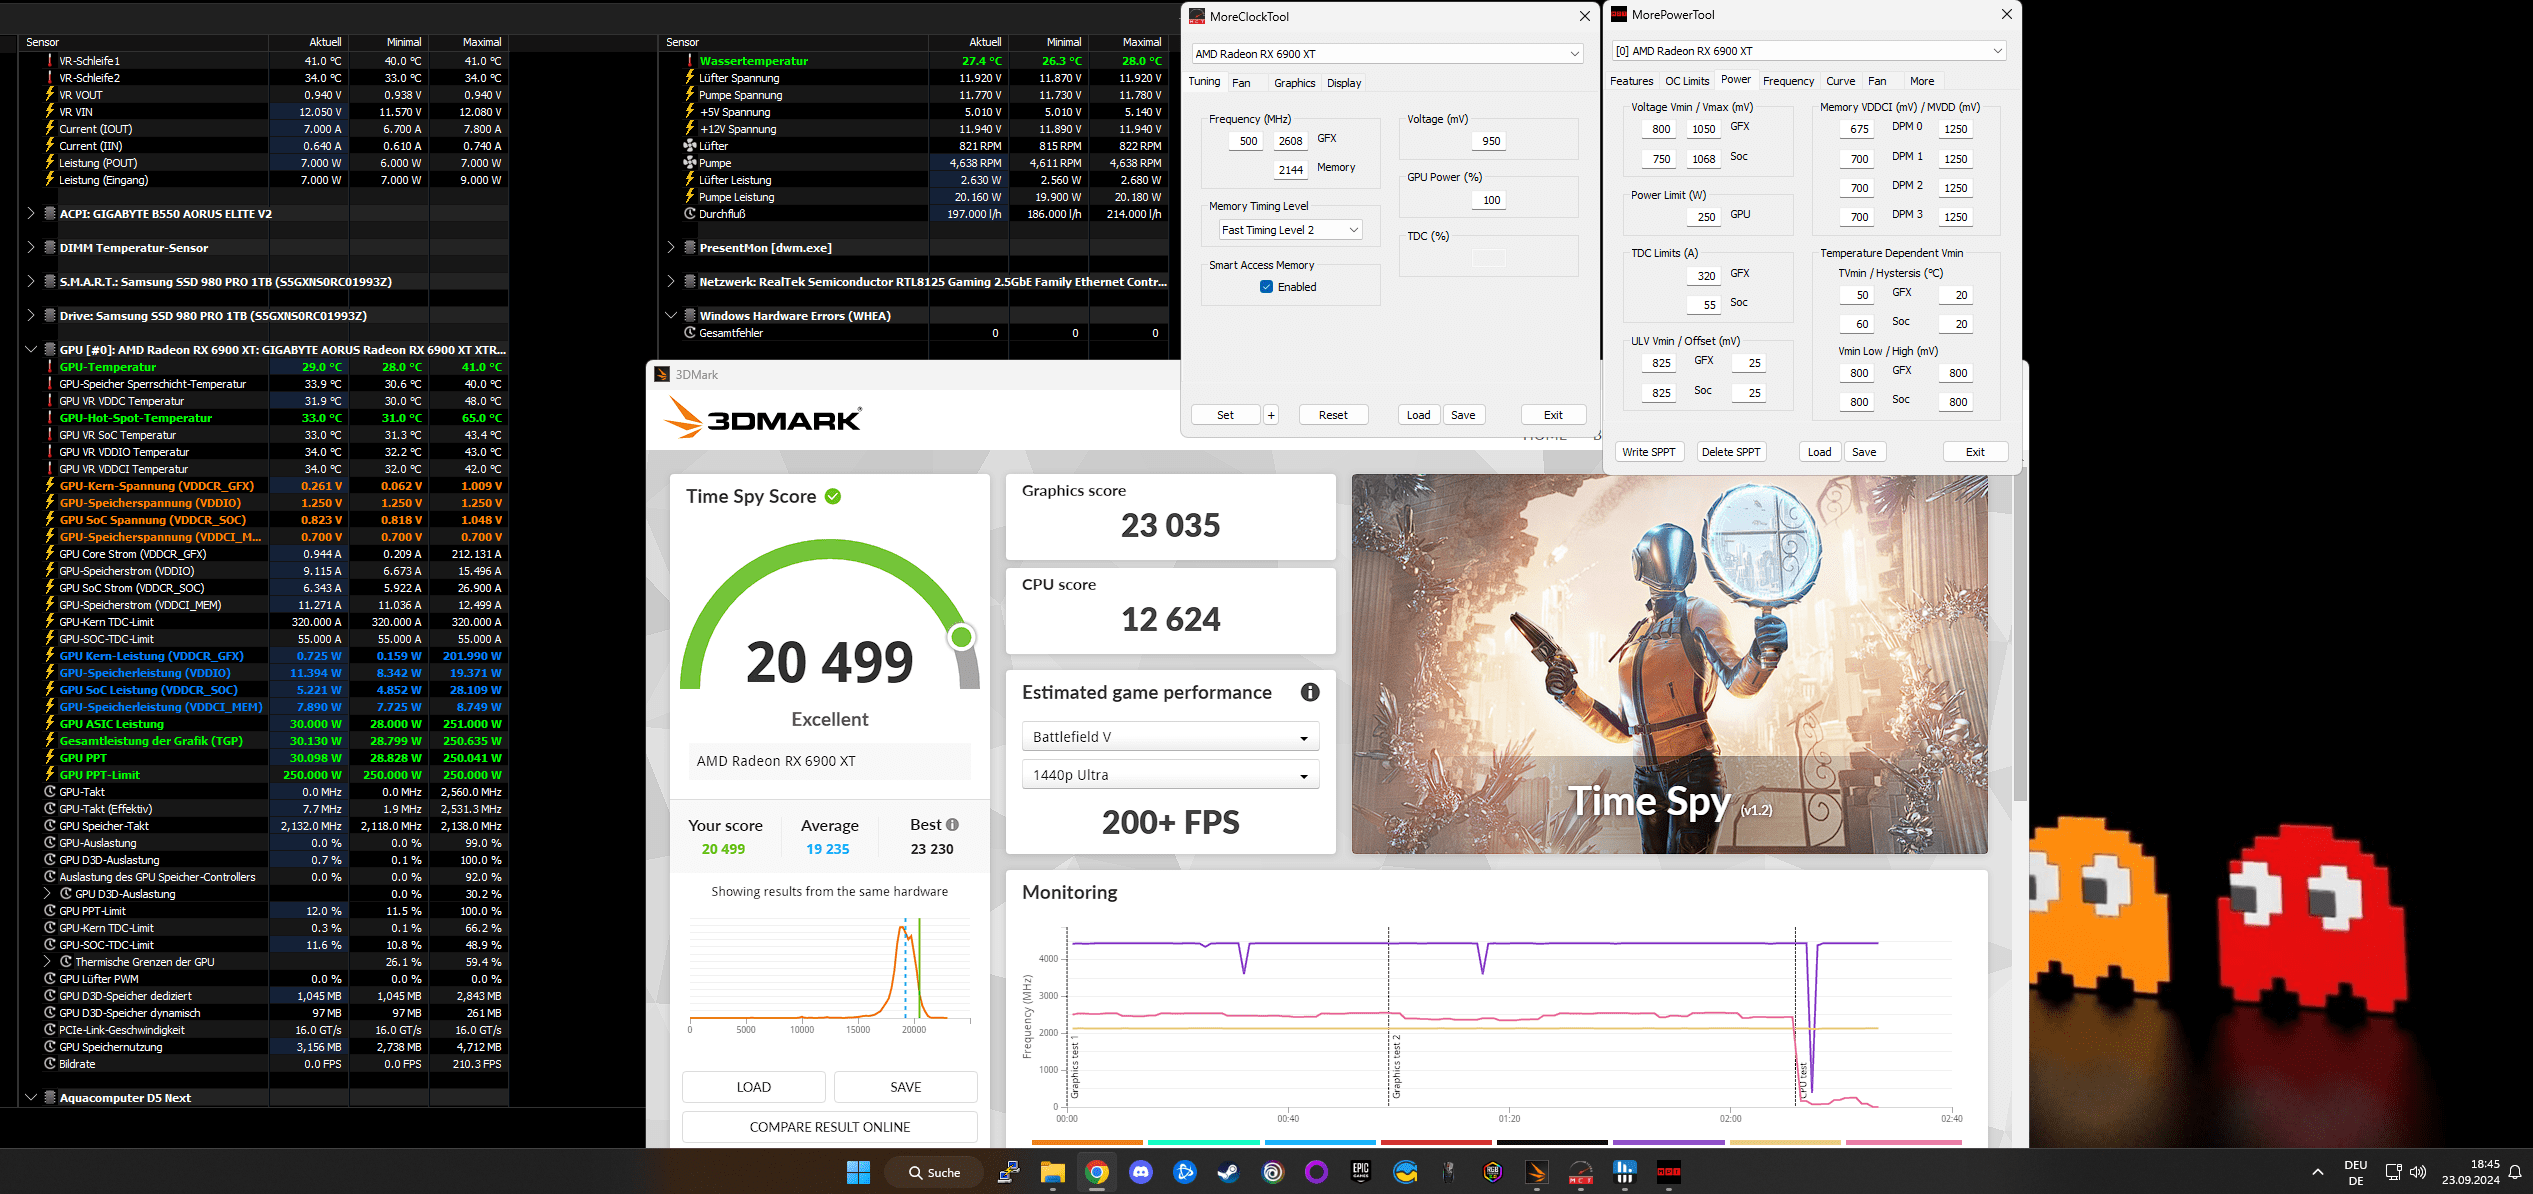Click Delete SPPT in MorePowerTool
The width and height of the screenshot is (2533, 1194).
(x=1731, y=452)
